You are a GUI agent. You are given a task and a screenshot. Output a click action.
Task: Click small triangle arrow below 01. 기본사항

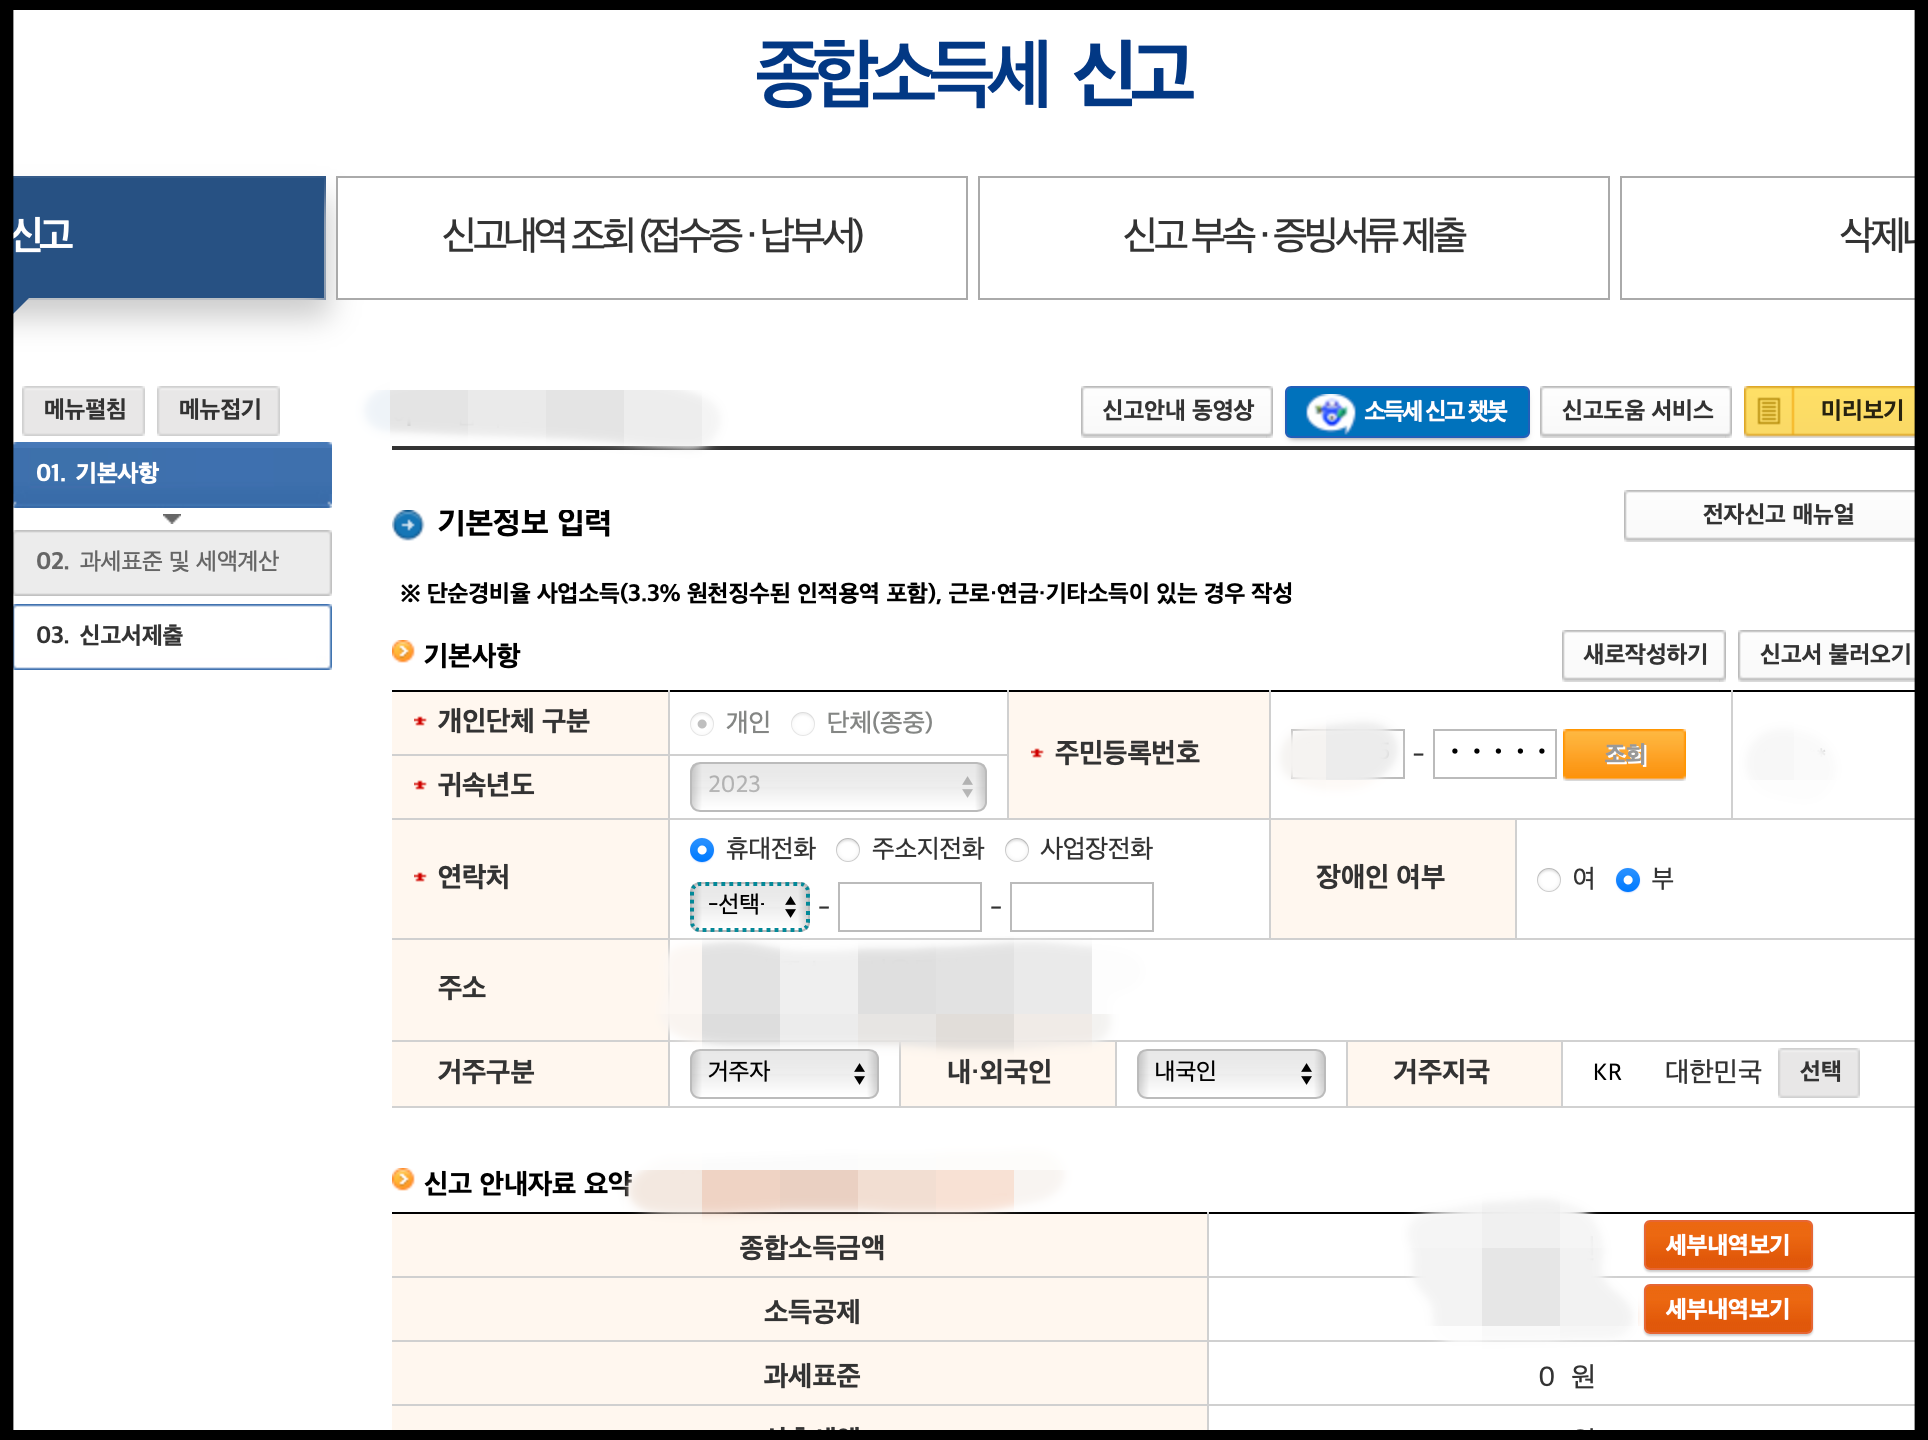coord(172,519)
